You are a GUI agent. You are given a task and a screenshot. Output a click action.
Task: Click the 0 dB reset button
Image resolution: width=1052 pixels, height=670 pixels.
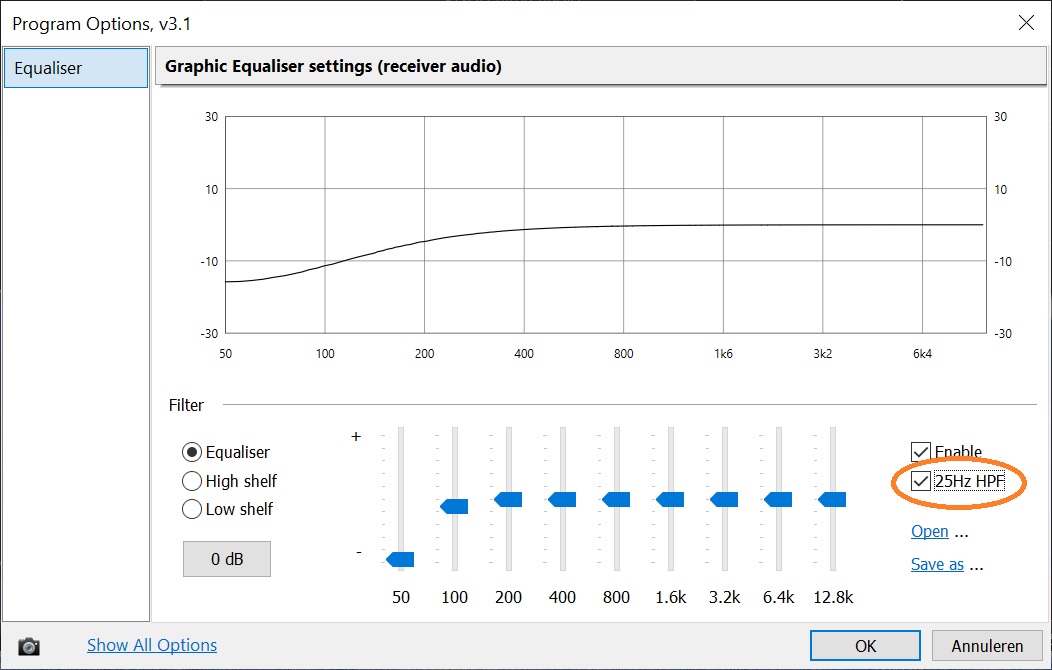click(x=227, y=559)
